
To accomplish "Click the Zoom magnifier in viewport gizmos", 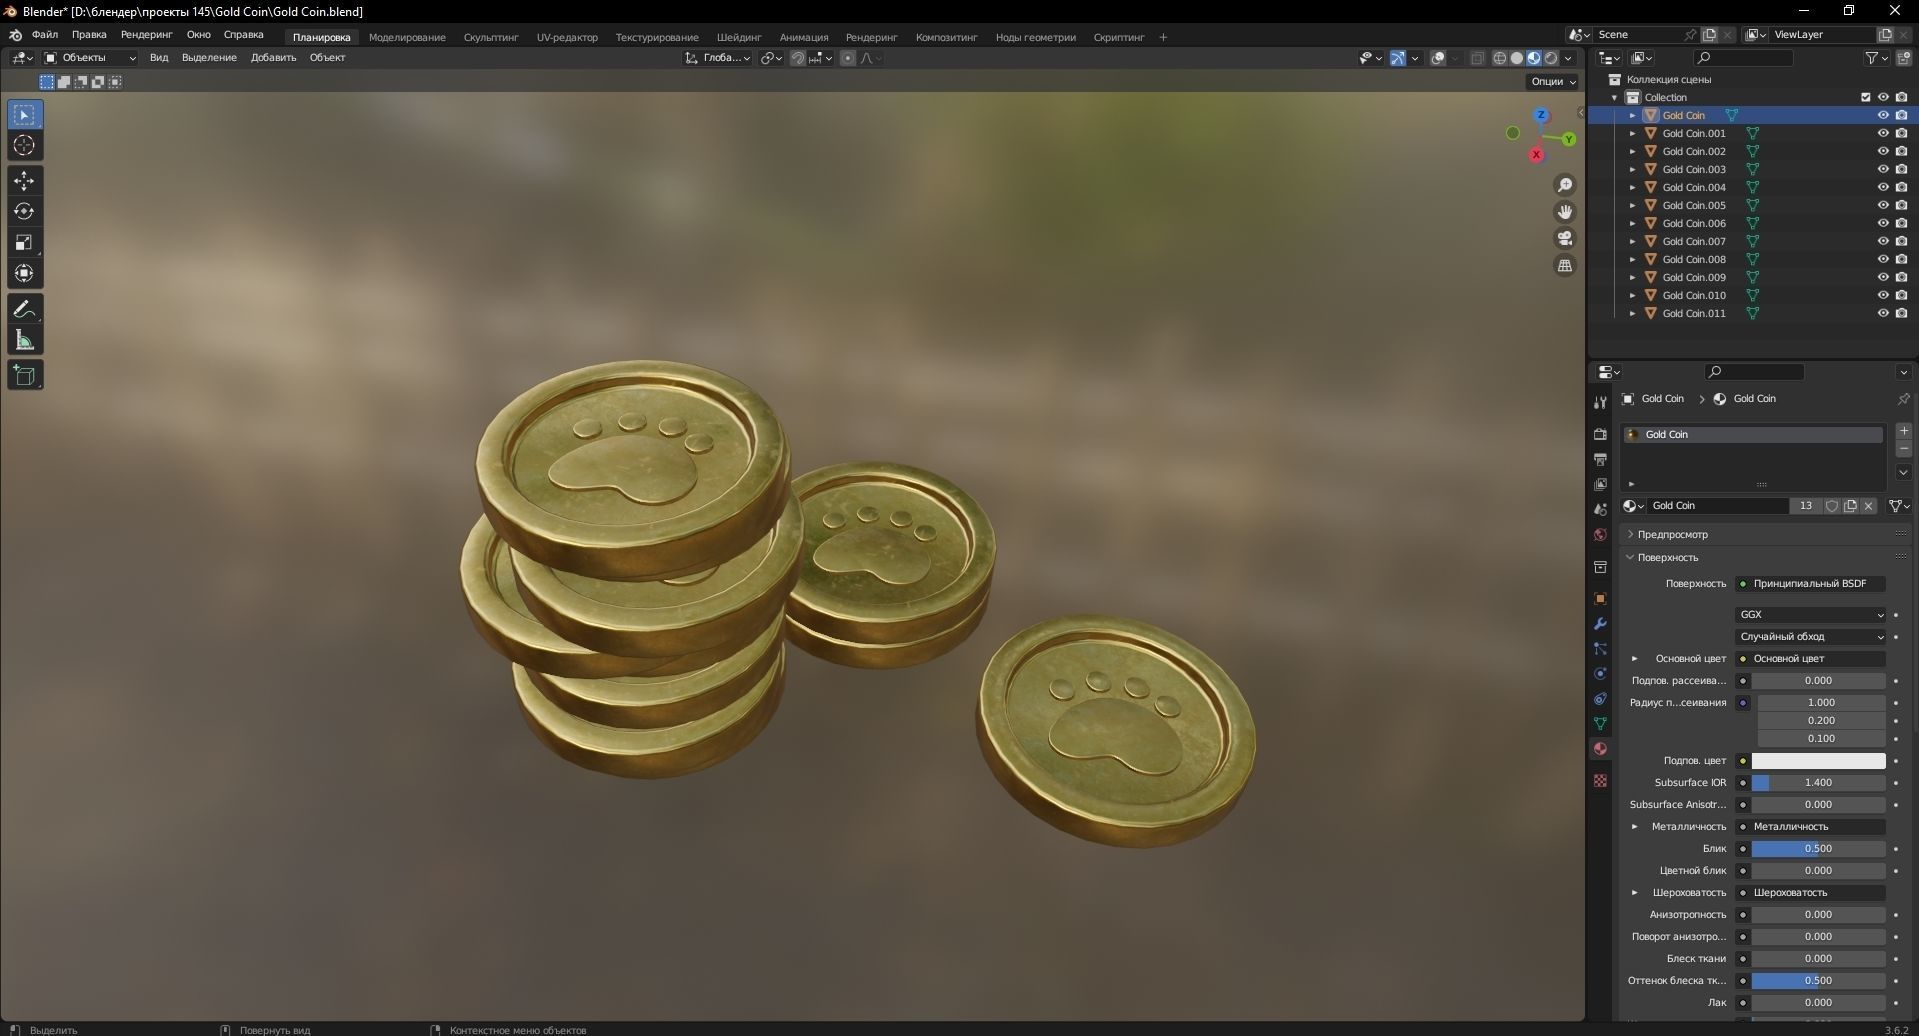I will point(1565,184).
